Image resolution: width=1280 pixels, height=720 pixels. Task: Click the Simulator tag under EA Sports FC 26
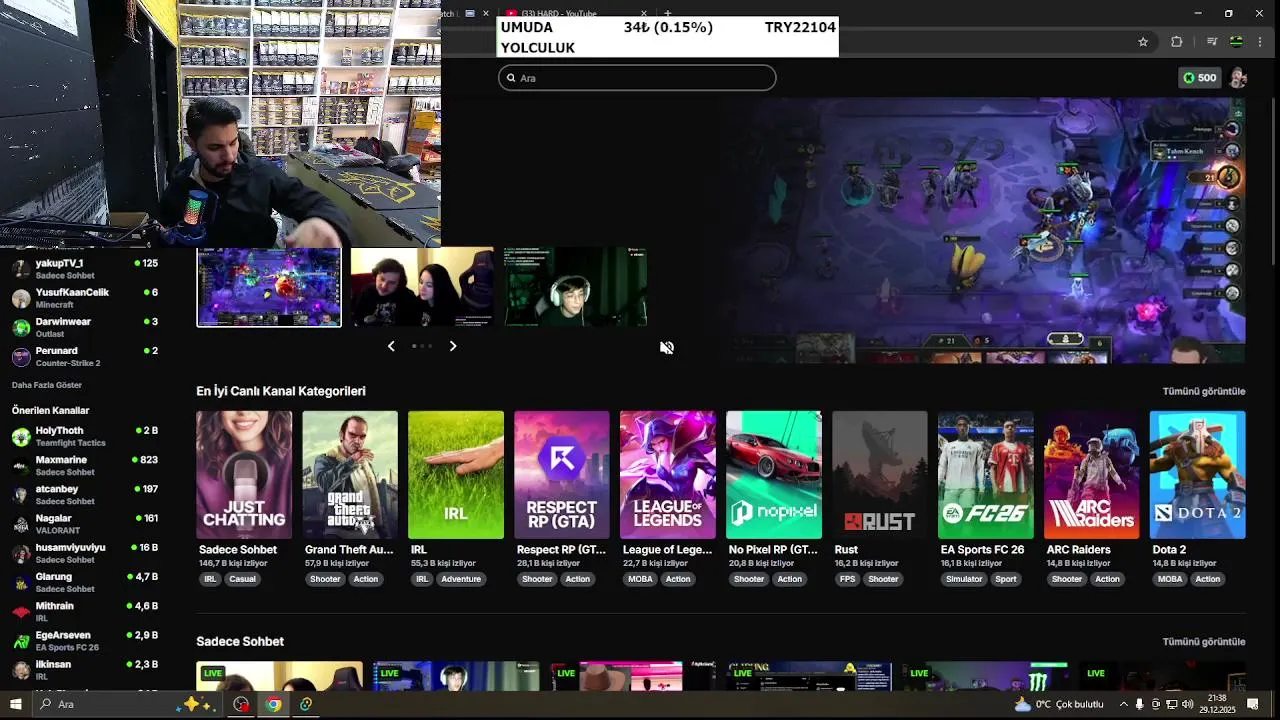964,579
